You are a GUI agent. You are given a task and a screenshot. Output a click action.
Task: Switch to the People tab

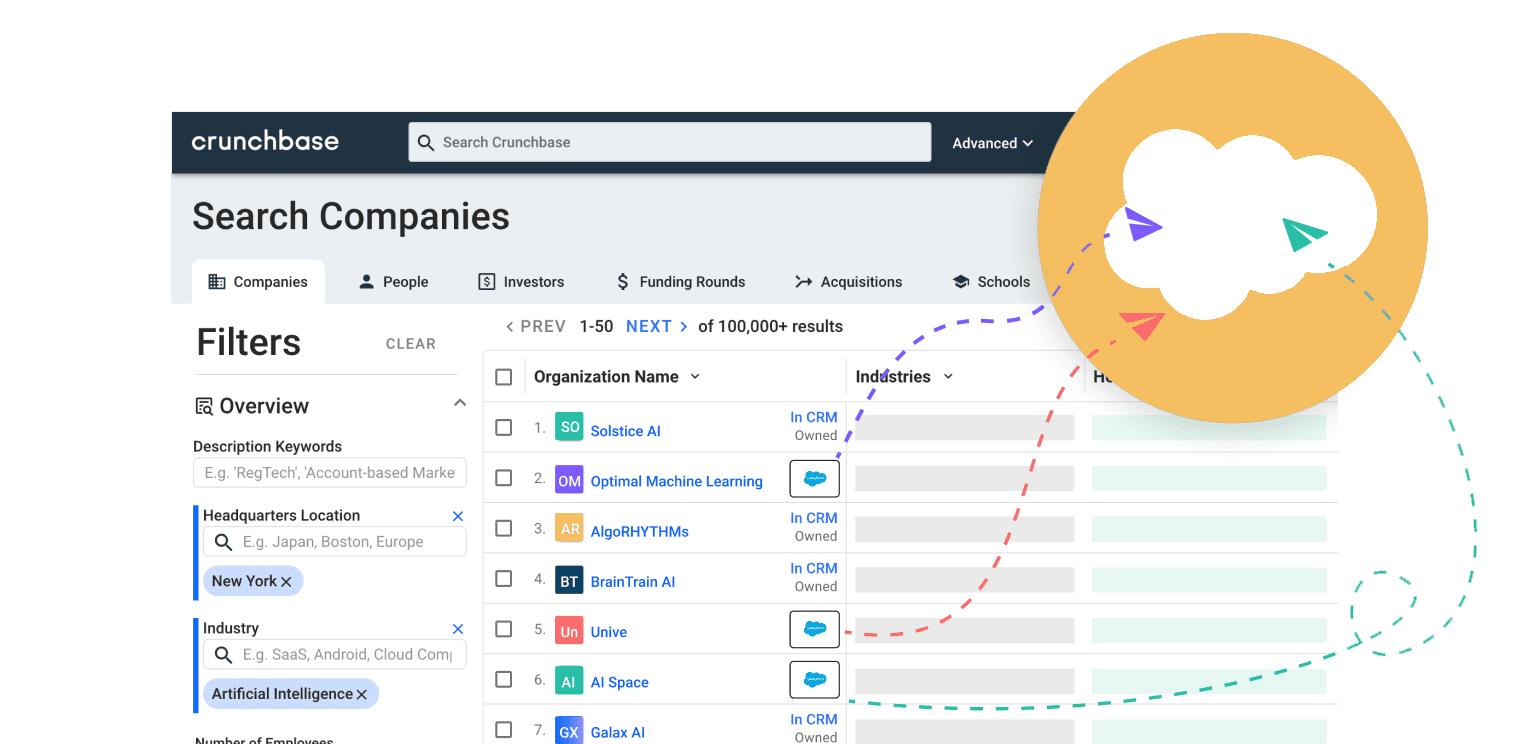[x=393, y=282]
